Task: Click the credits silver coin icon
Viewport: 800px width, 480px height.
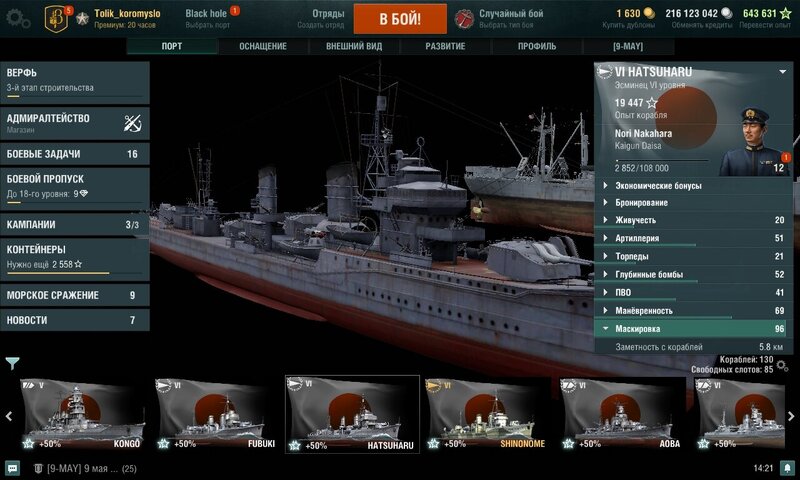Action: tap(727, 13)
